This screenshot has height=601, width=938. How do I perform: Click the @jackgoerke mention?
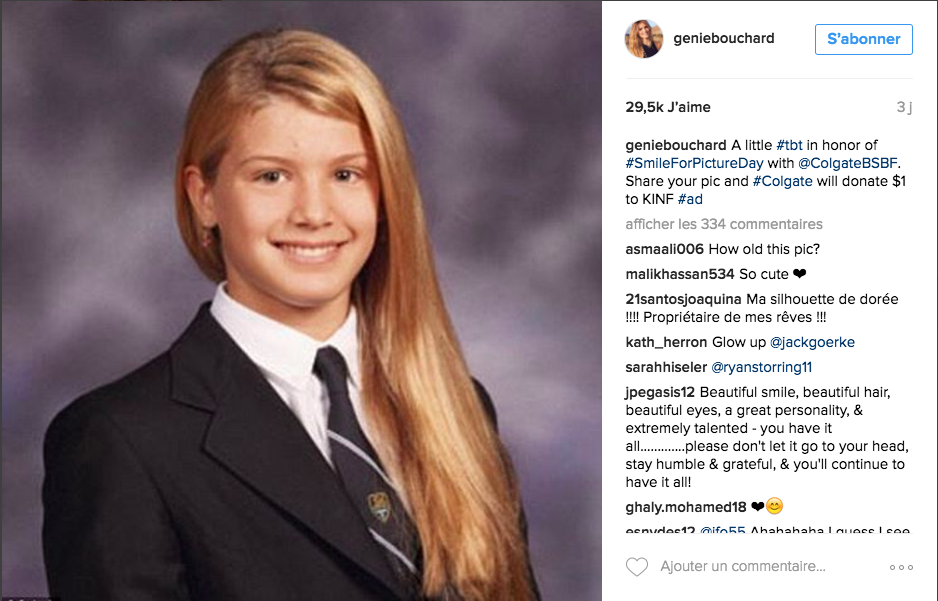point(812,342)
